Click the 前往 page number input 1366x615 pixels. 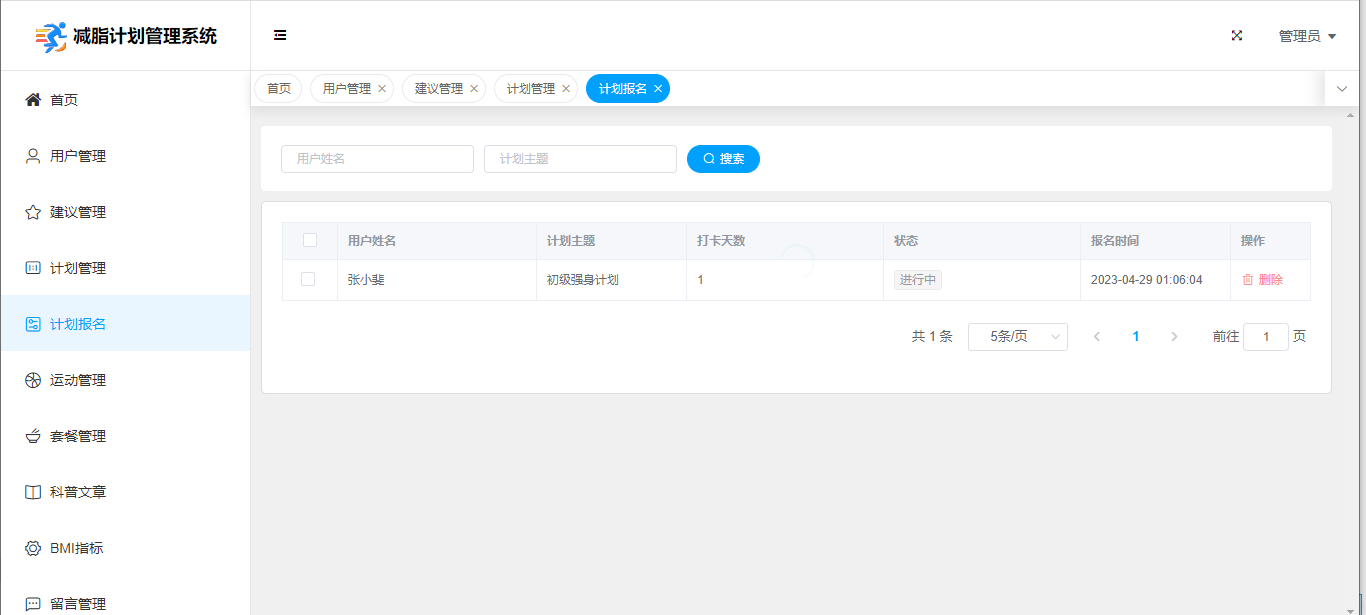click(x=1266, y=337)
